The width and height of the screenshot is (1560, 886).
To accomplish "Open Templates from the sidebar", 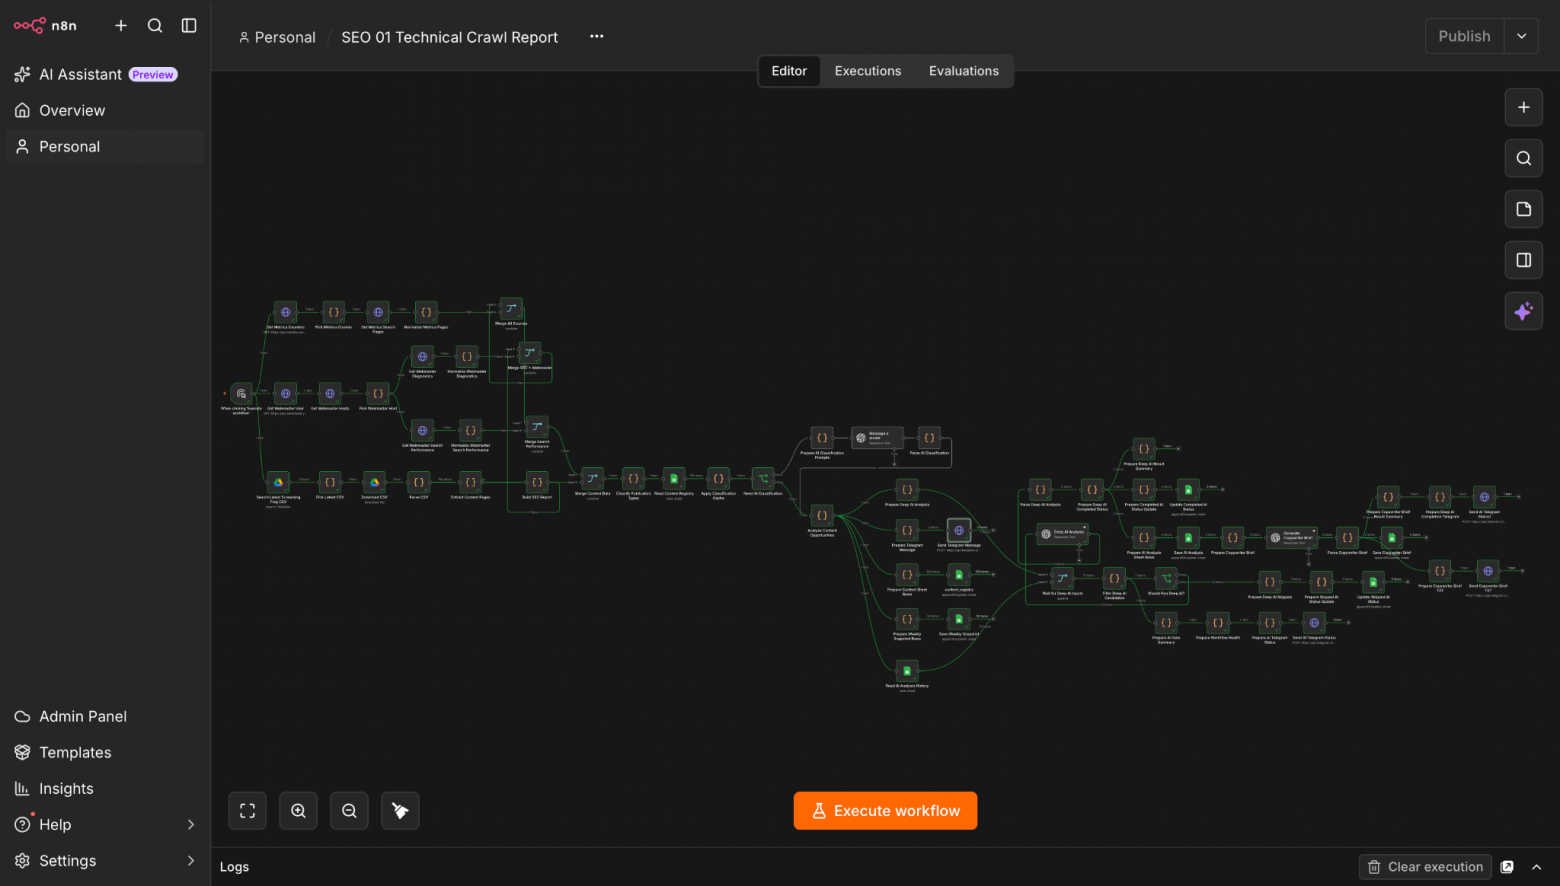I will pos(105,752).
